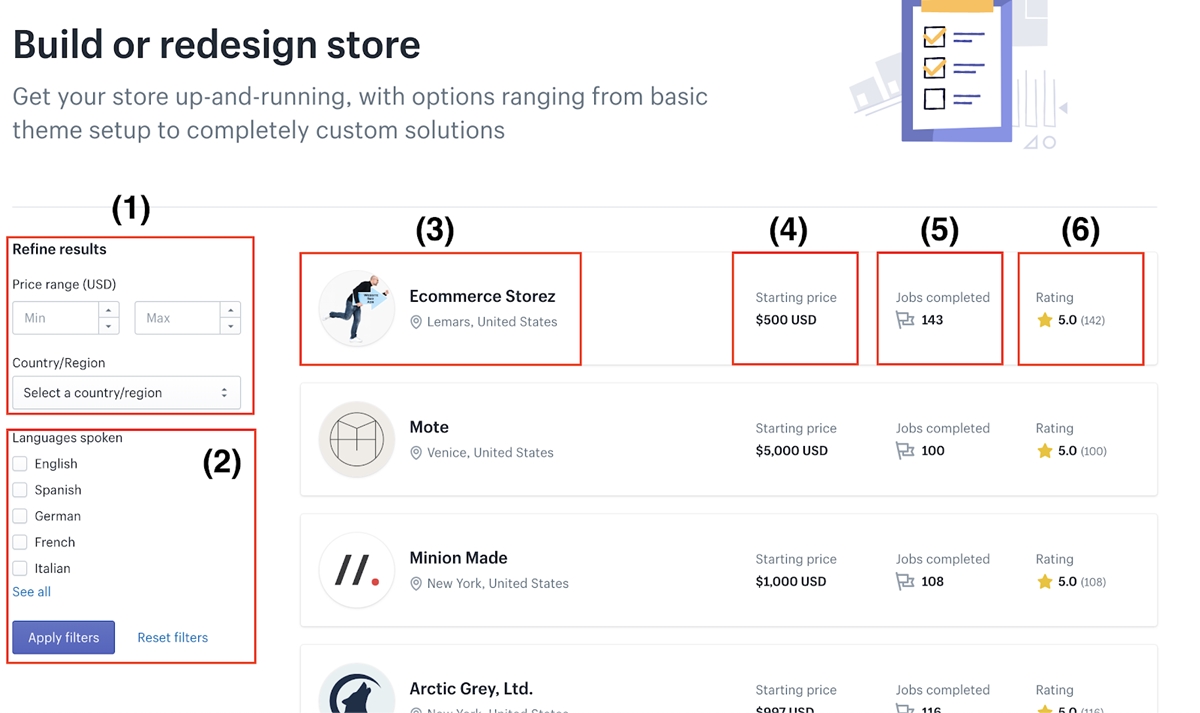The height and width of the screenshot is (713, 1200).
Task: Tick the Italian language checkbox
Action: 20,568
